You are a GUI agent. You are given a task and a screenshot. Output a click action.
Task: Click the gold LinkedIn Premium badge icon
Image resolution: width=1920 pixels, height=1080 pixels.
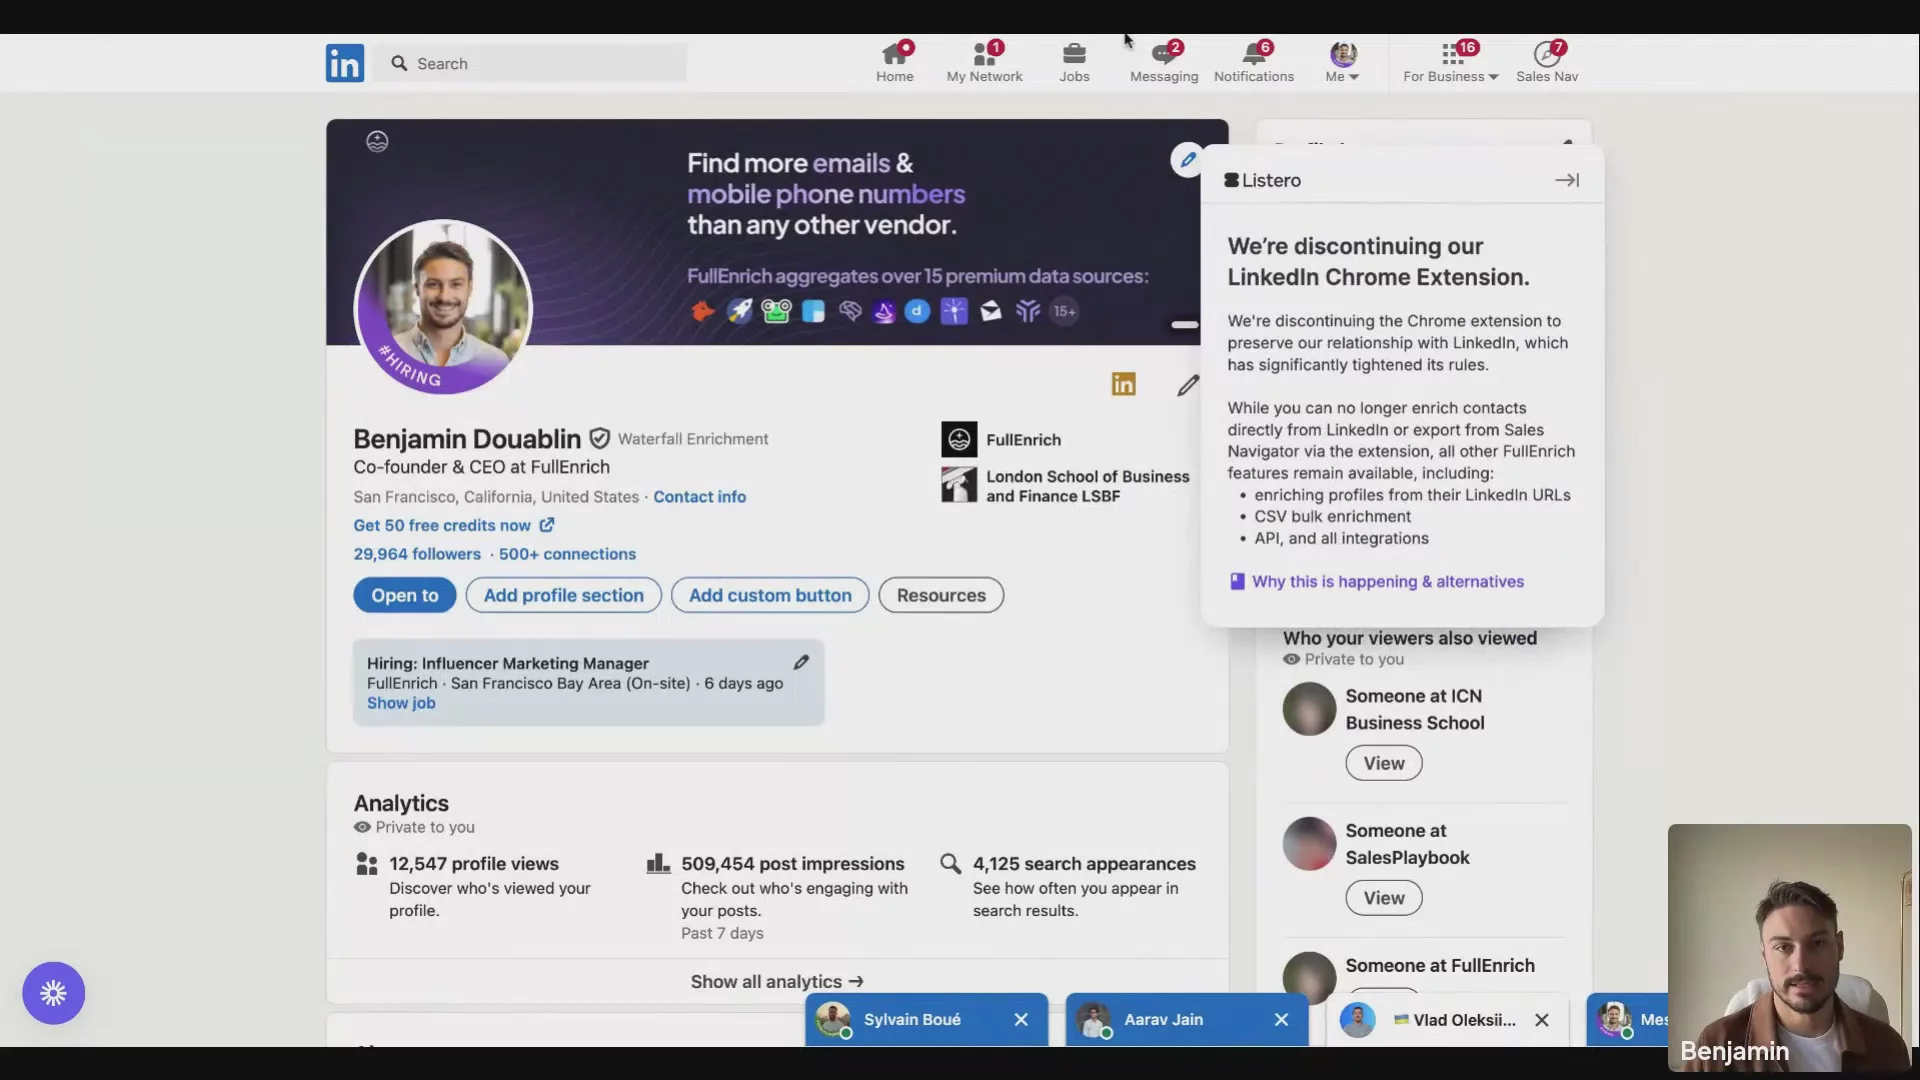[1124, 384]
